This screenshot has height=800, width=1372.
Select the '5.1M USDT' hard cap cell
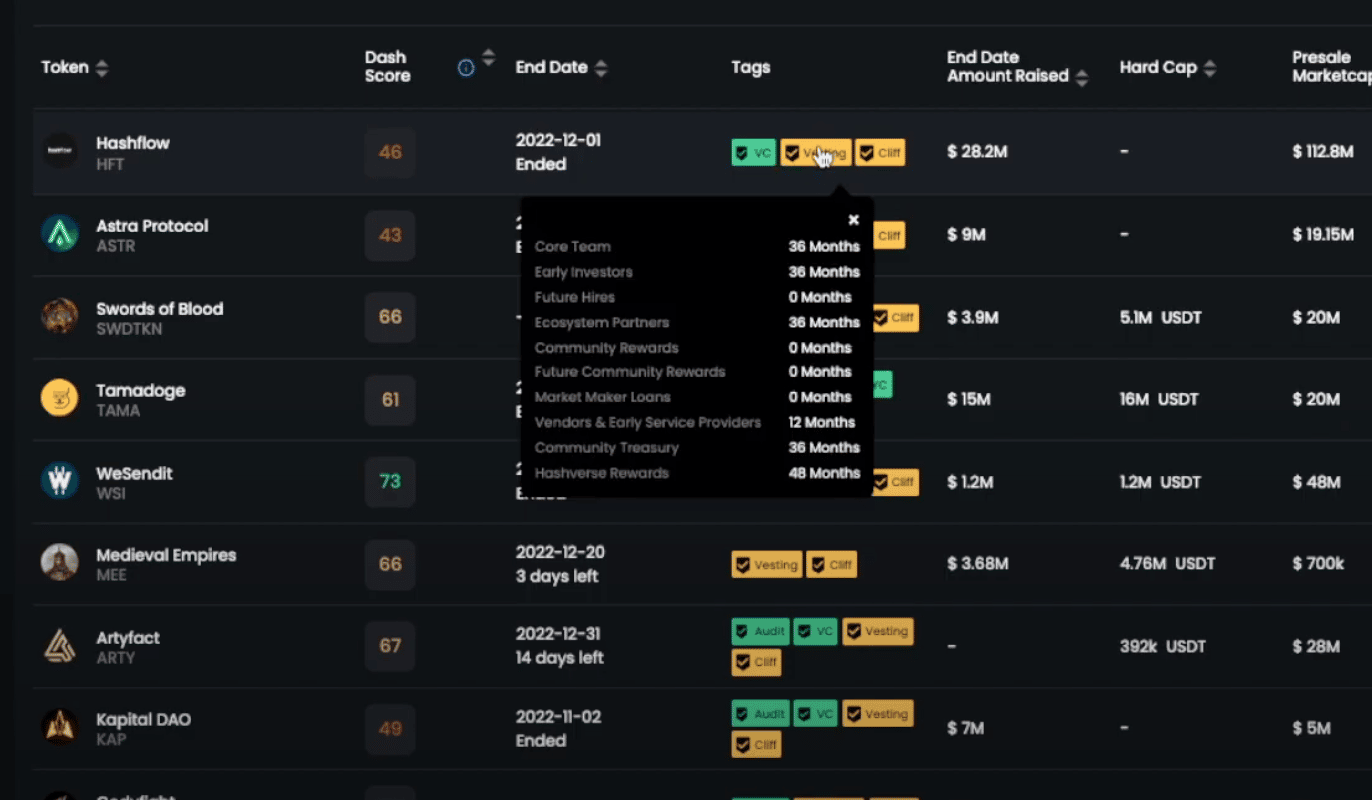click(1161, 317)
